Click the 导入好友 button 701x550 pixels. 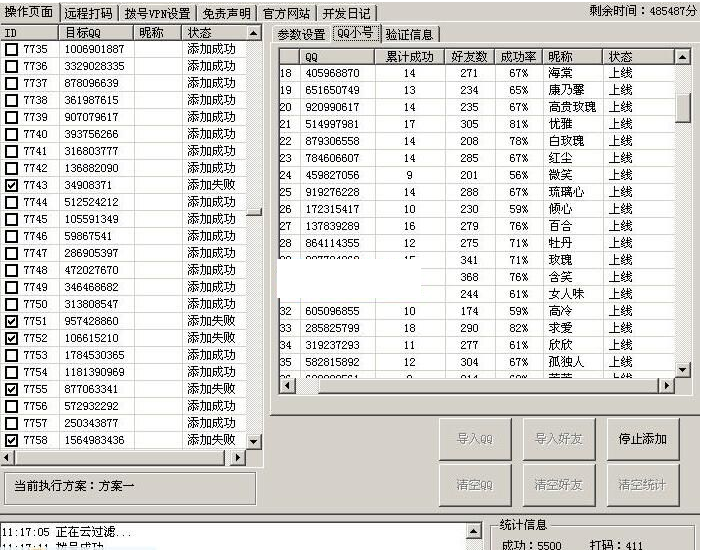pyautogui.click(x=558, y=439)
